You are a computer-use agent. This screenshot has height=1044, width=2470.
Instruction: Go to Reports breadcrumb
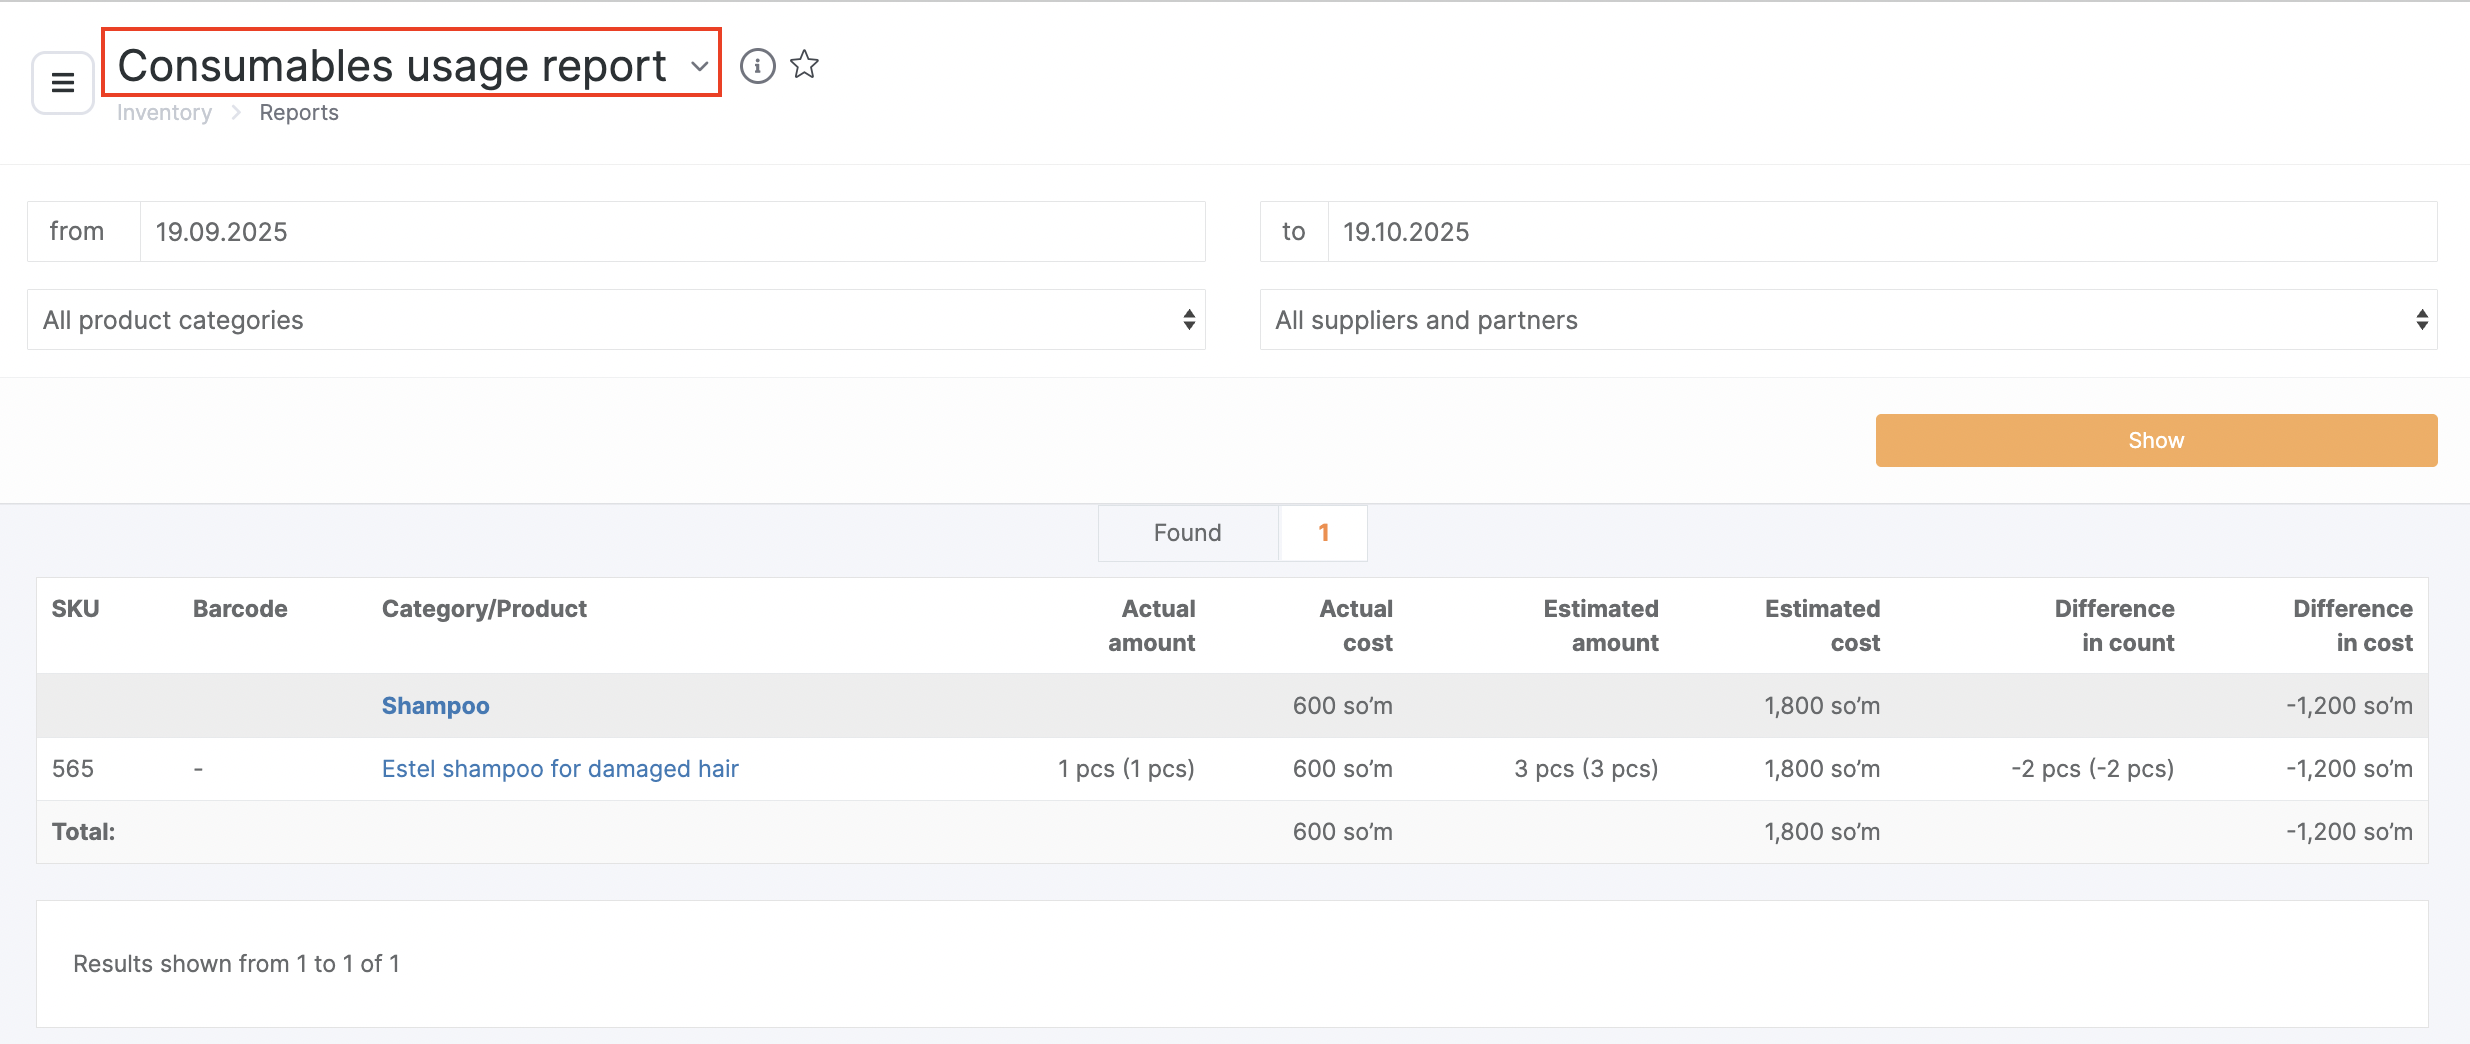[298, 113]
